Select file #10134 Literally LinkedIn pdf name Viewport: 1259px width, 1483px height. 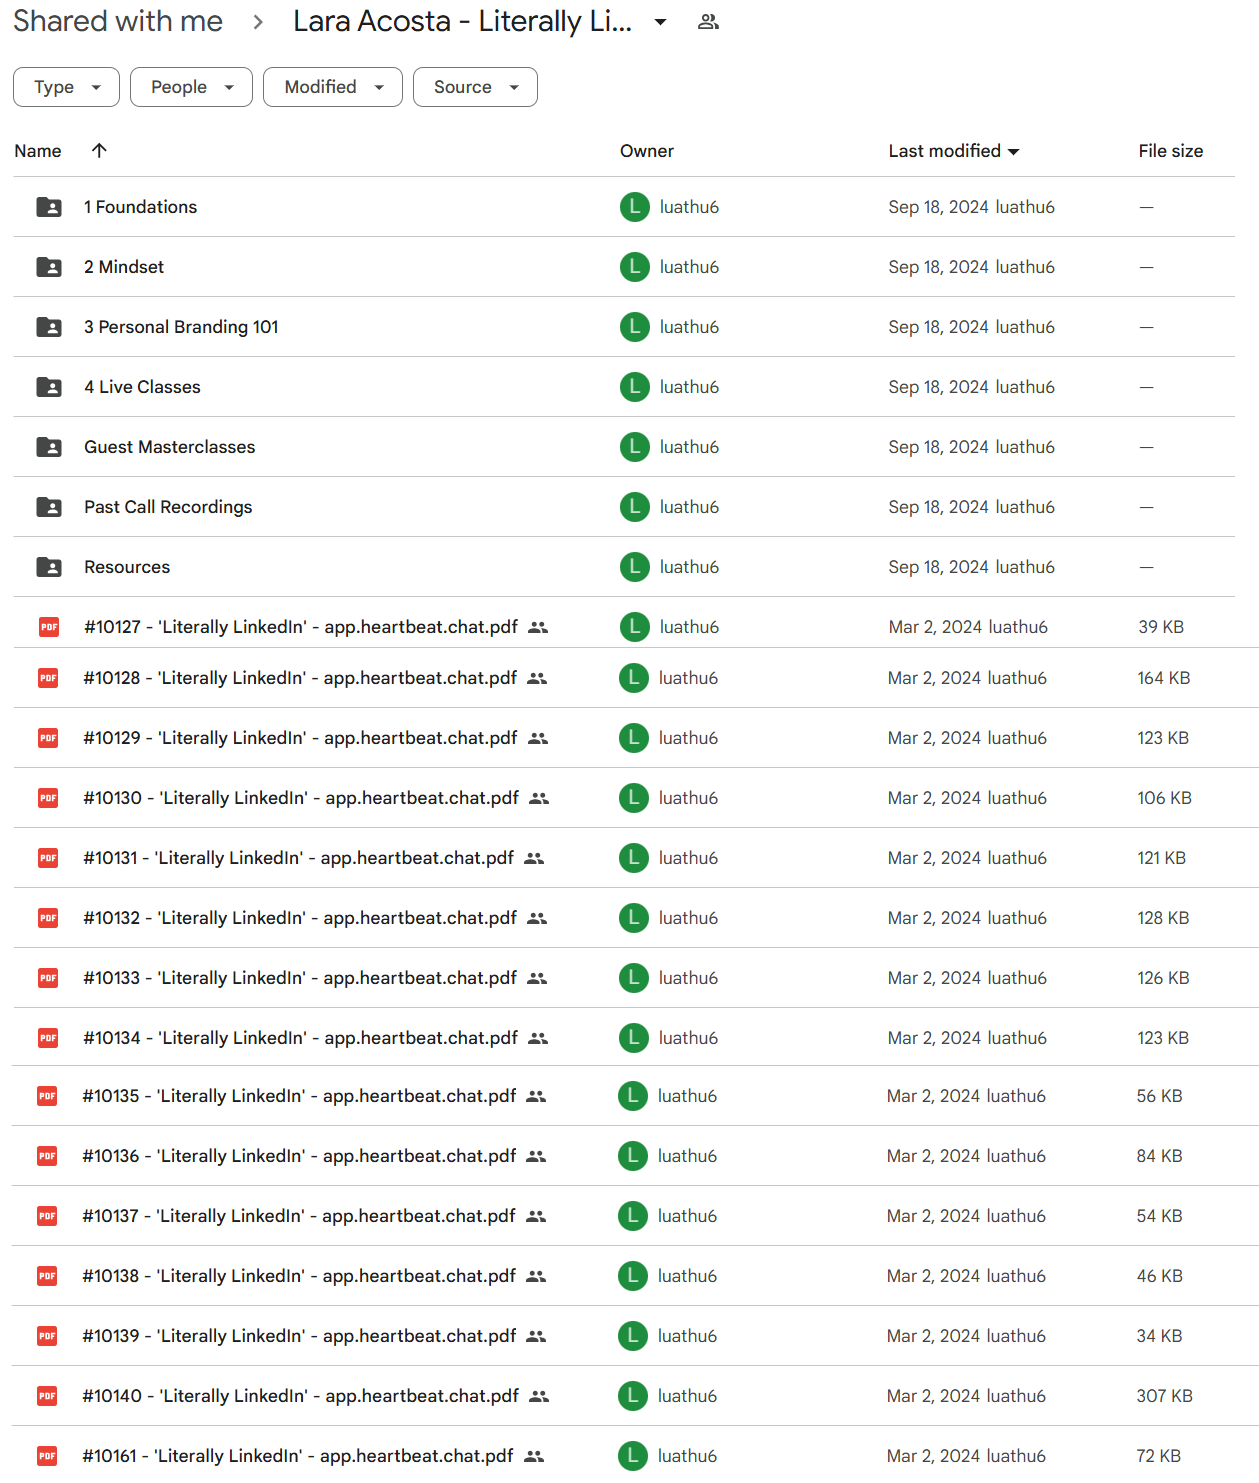pyautogui.click(x=301, y=1038)
